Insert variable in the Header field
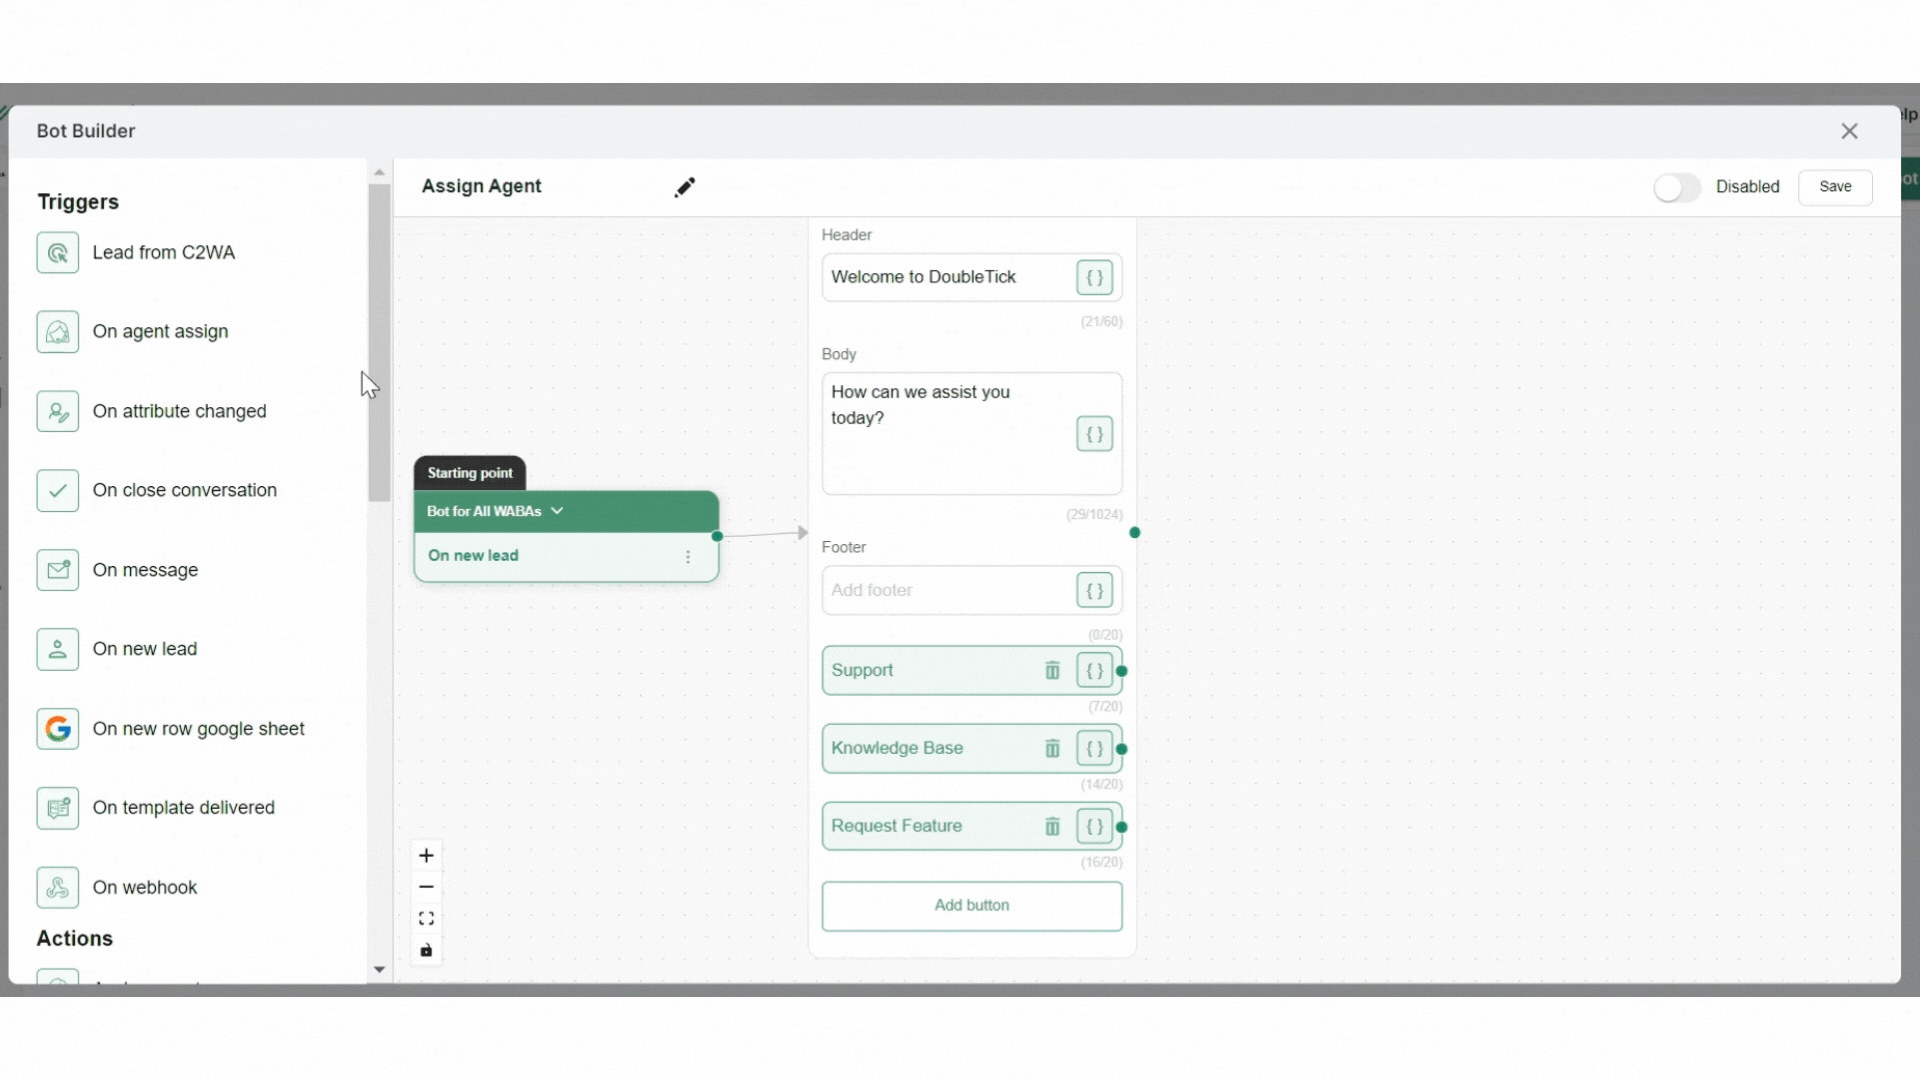 (1094, 278)
